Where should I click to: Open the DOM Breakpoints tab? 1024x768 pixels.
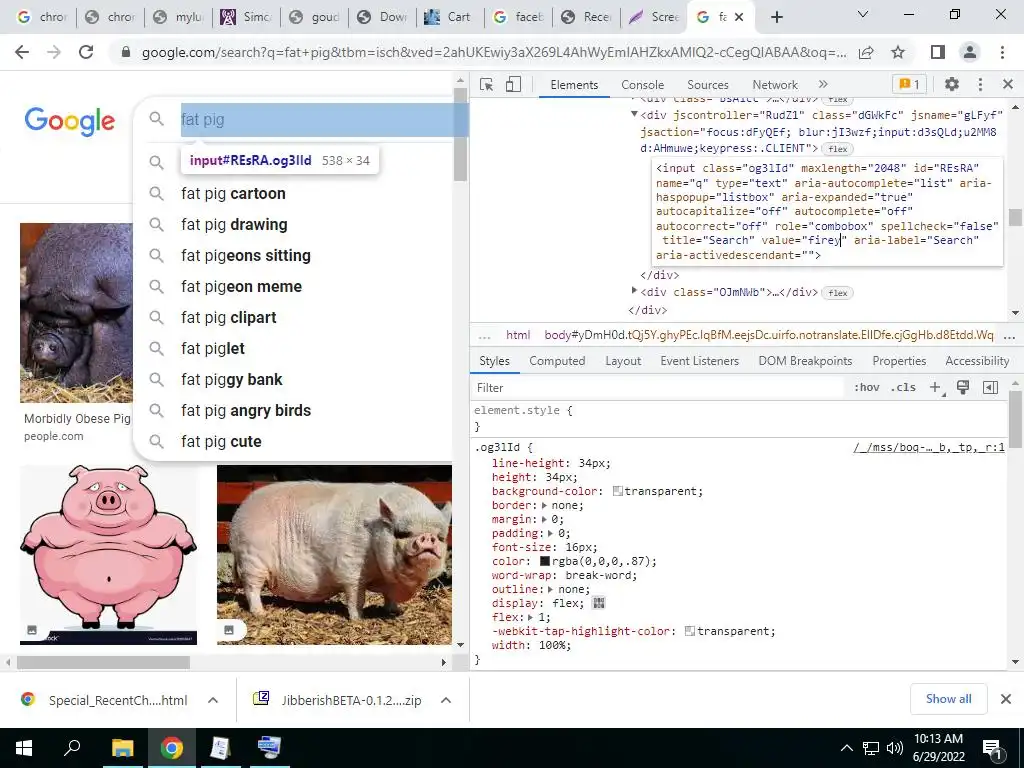tap(805, 361)
